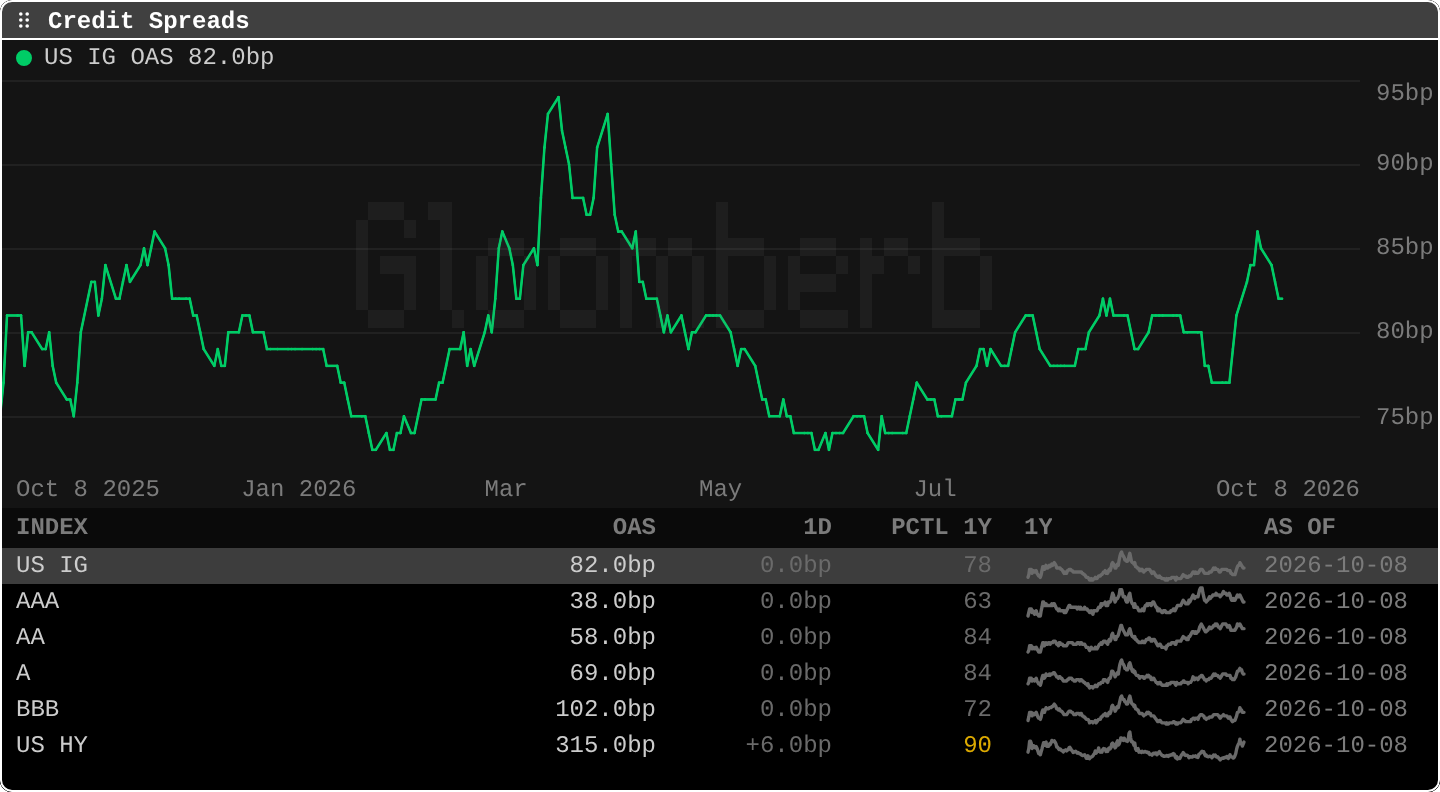The image size is (1440, 792).
Task: Click the Jan 2026 x-axis label
Action: pos(299,489)
